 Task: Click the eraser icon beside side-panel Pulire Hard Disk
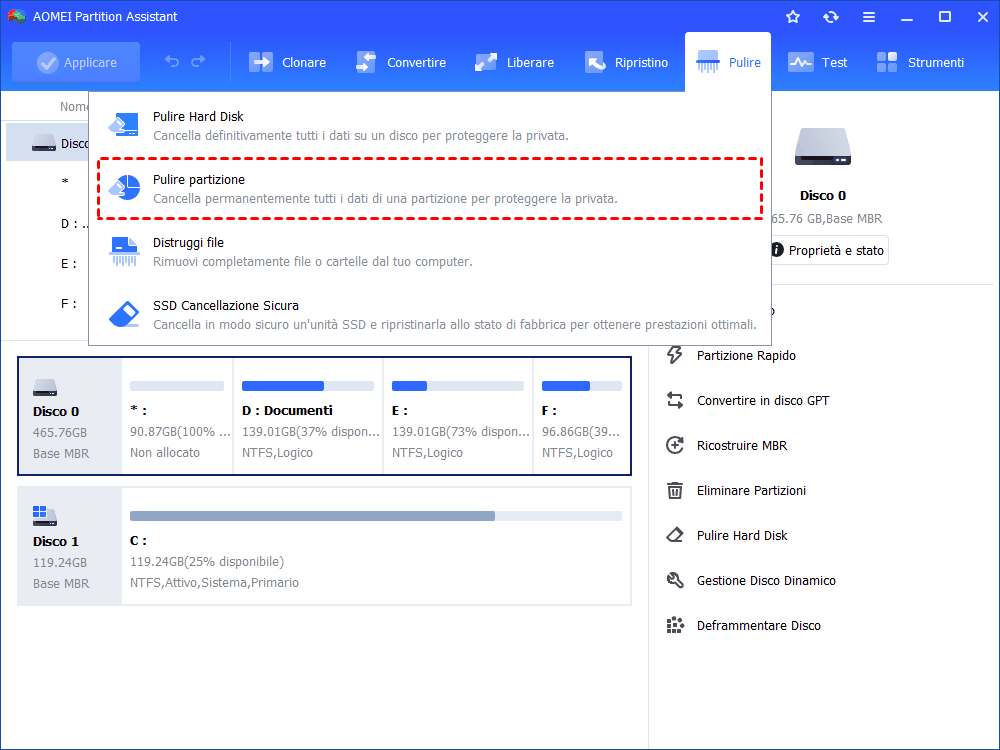[x=675, y=535]
